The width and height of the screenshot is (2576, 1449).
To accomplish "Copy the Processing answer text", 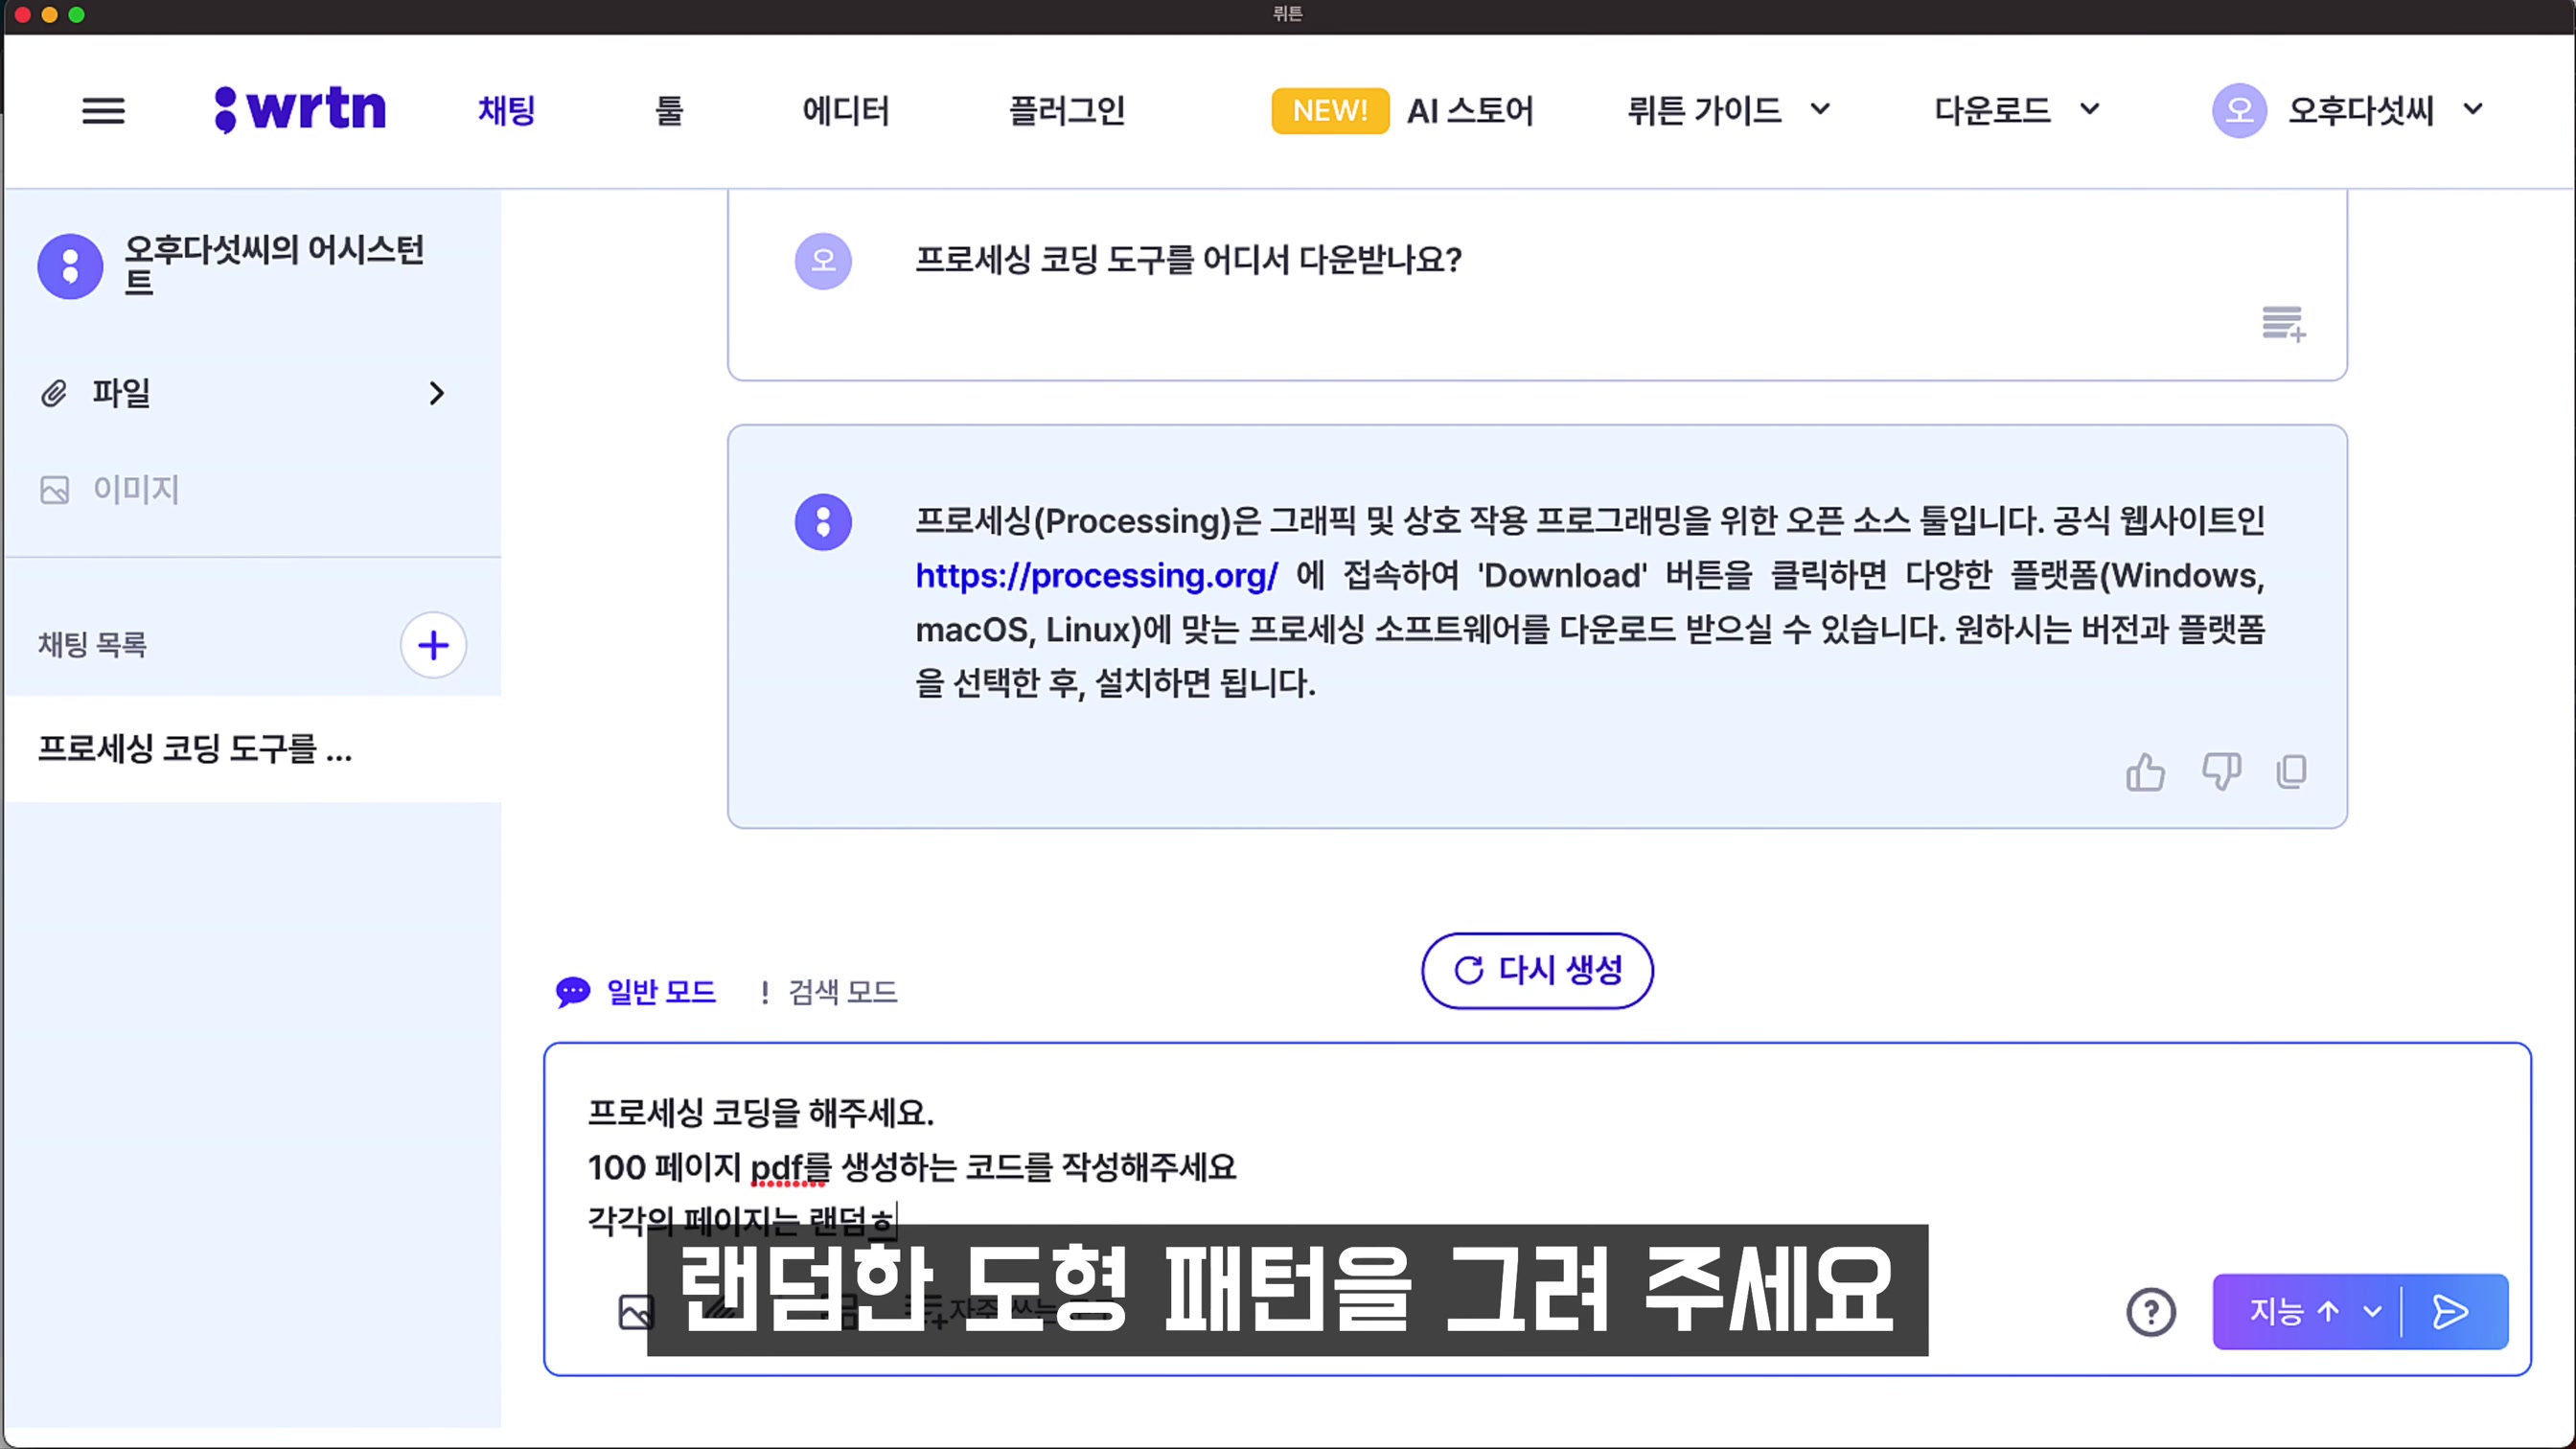I will click(2292, 772).
